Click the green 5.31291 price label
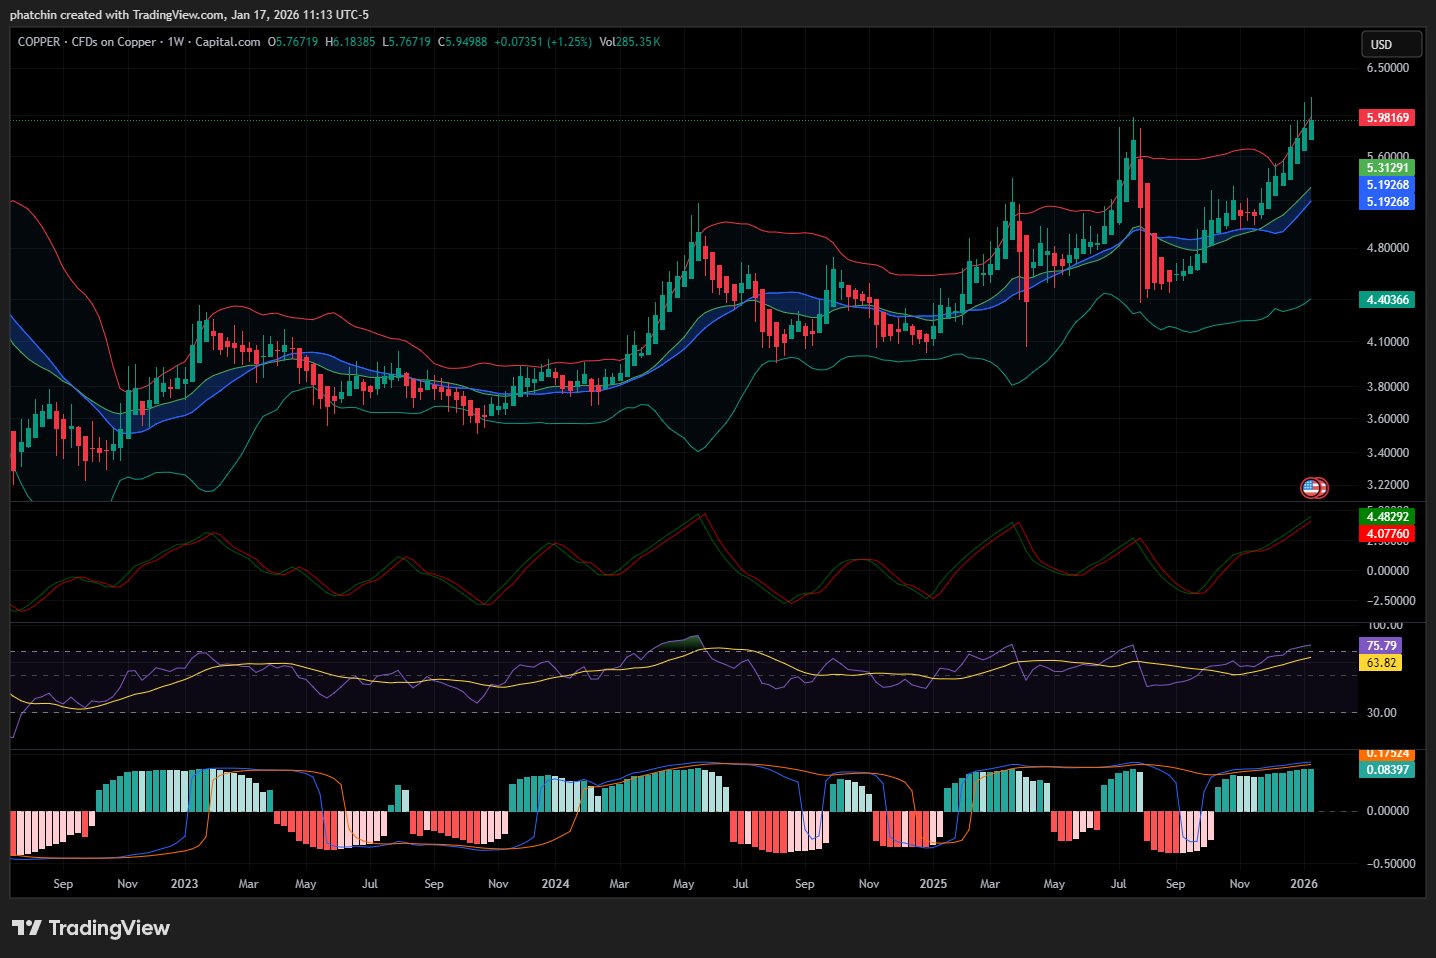Screen dimensions: 1436x958 (1387, 168)
